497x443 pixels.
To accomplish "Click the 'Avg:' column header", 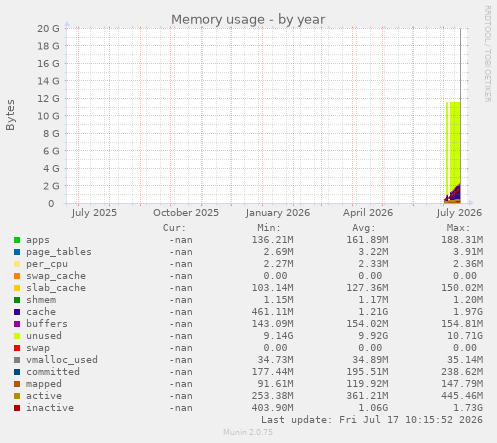I will tap(364, 228).
